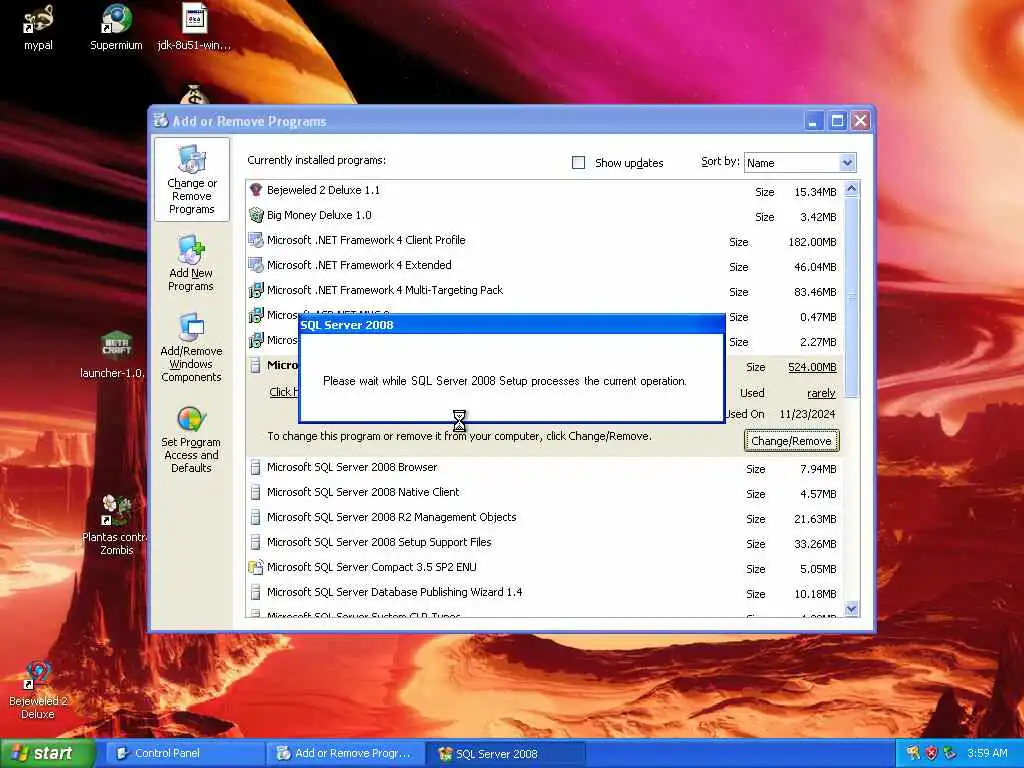Click the Big Money Deluxe 1.0 program icon

[256, 215]
